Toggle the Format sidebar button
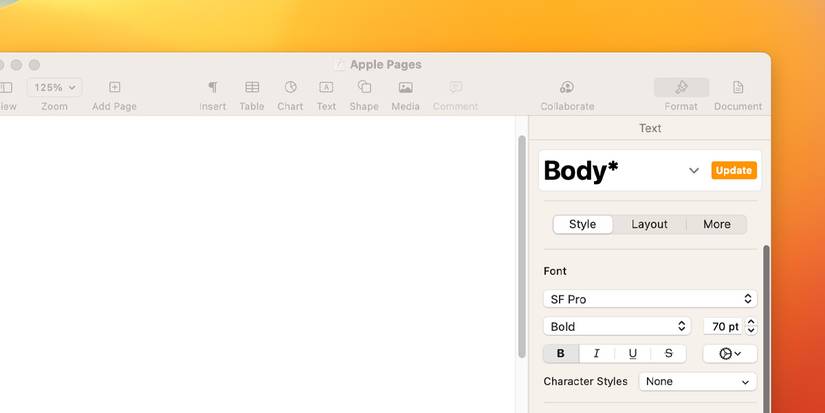This screenshot has width=825, height=413. pyautogui.click(x=681, y=87)
